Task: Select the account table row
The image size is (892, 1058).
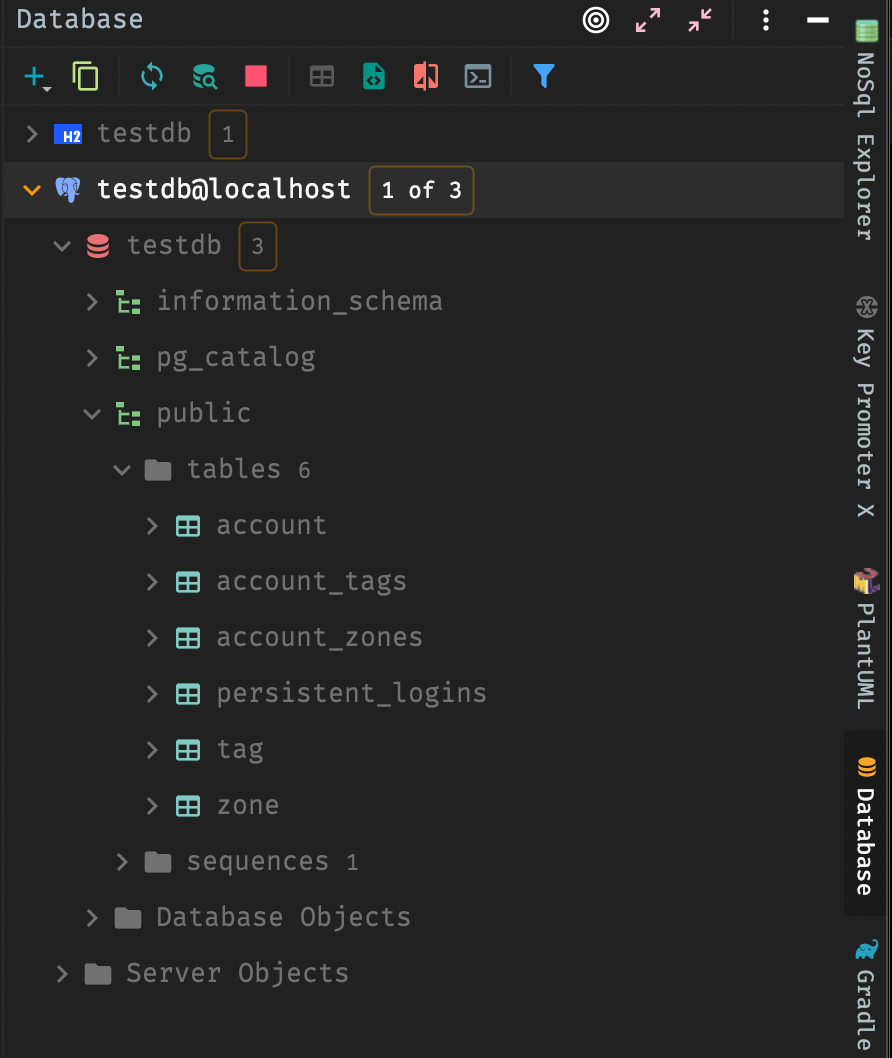Action: [424, 526]
